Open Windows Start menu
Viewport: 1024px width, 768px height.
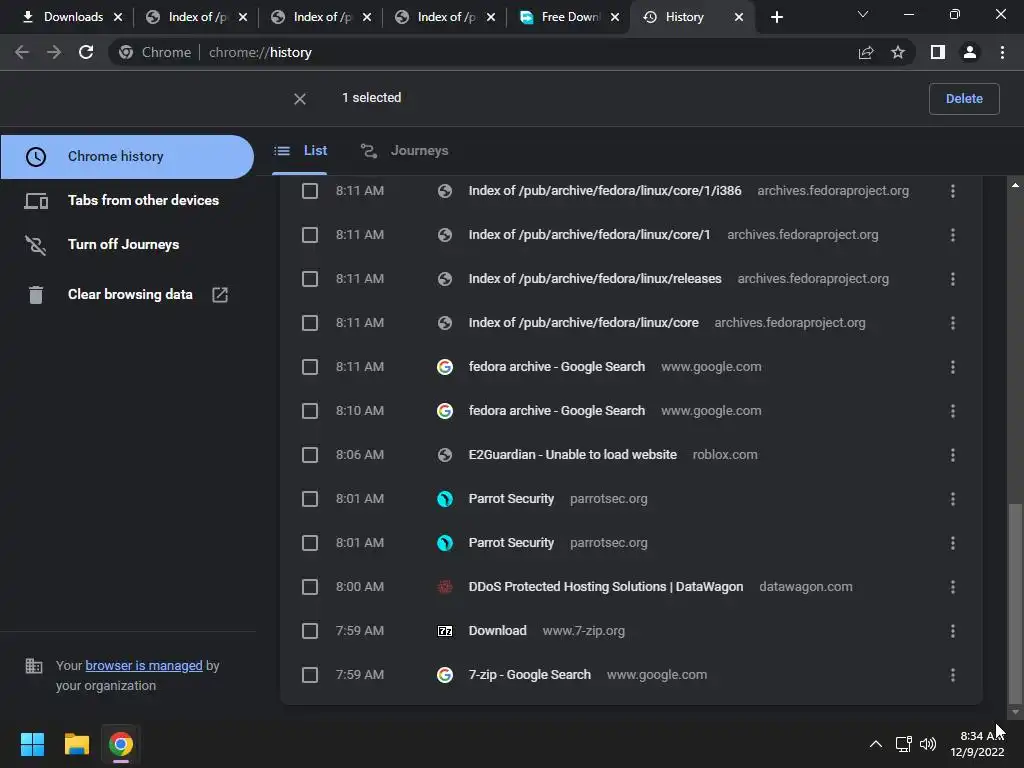(32, 744)
